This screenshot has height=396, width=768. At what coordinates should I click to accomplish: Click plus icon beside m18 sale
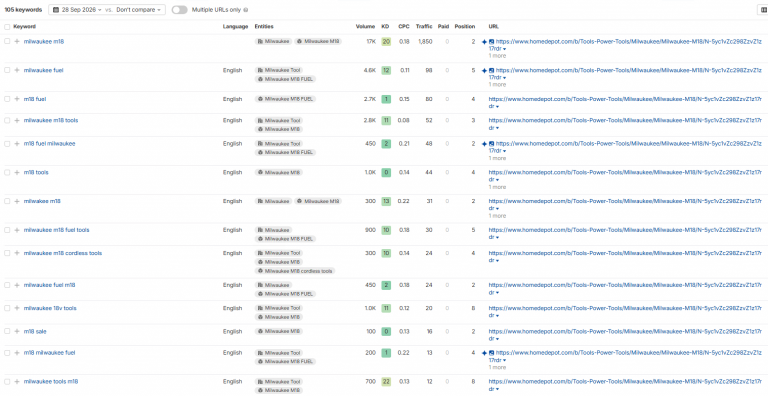click(x=17, y=331)
